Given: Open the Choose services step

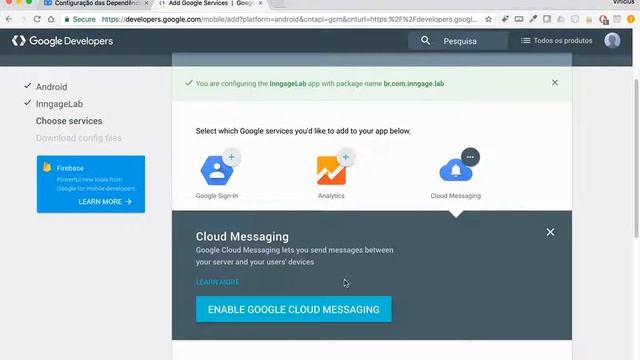Looking at the screenshot, I should 69,121.
